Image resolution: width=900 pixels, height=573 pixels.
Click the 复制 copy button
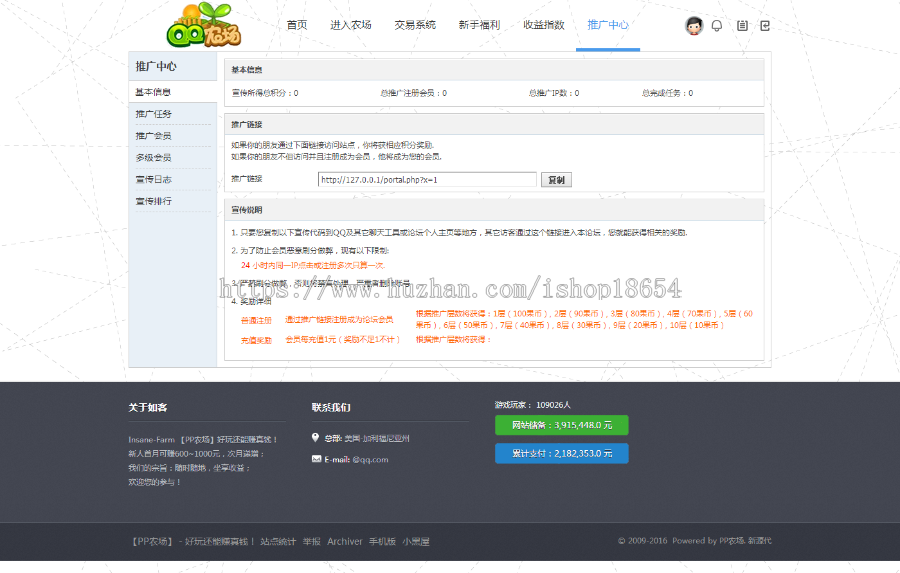point(556,180)
